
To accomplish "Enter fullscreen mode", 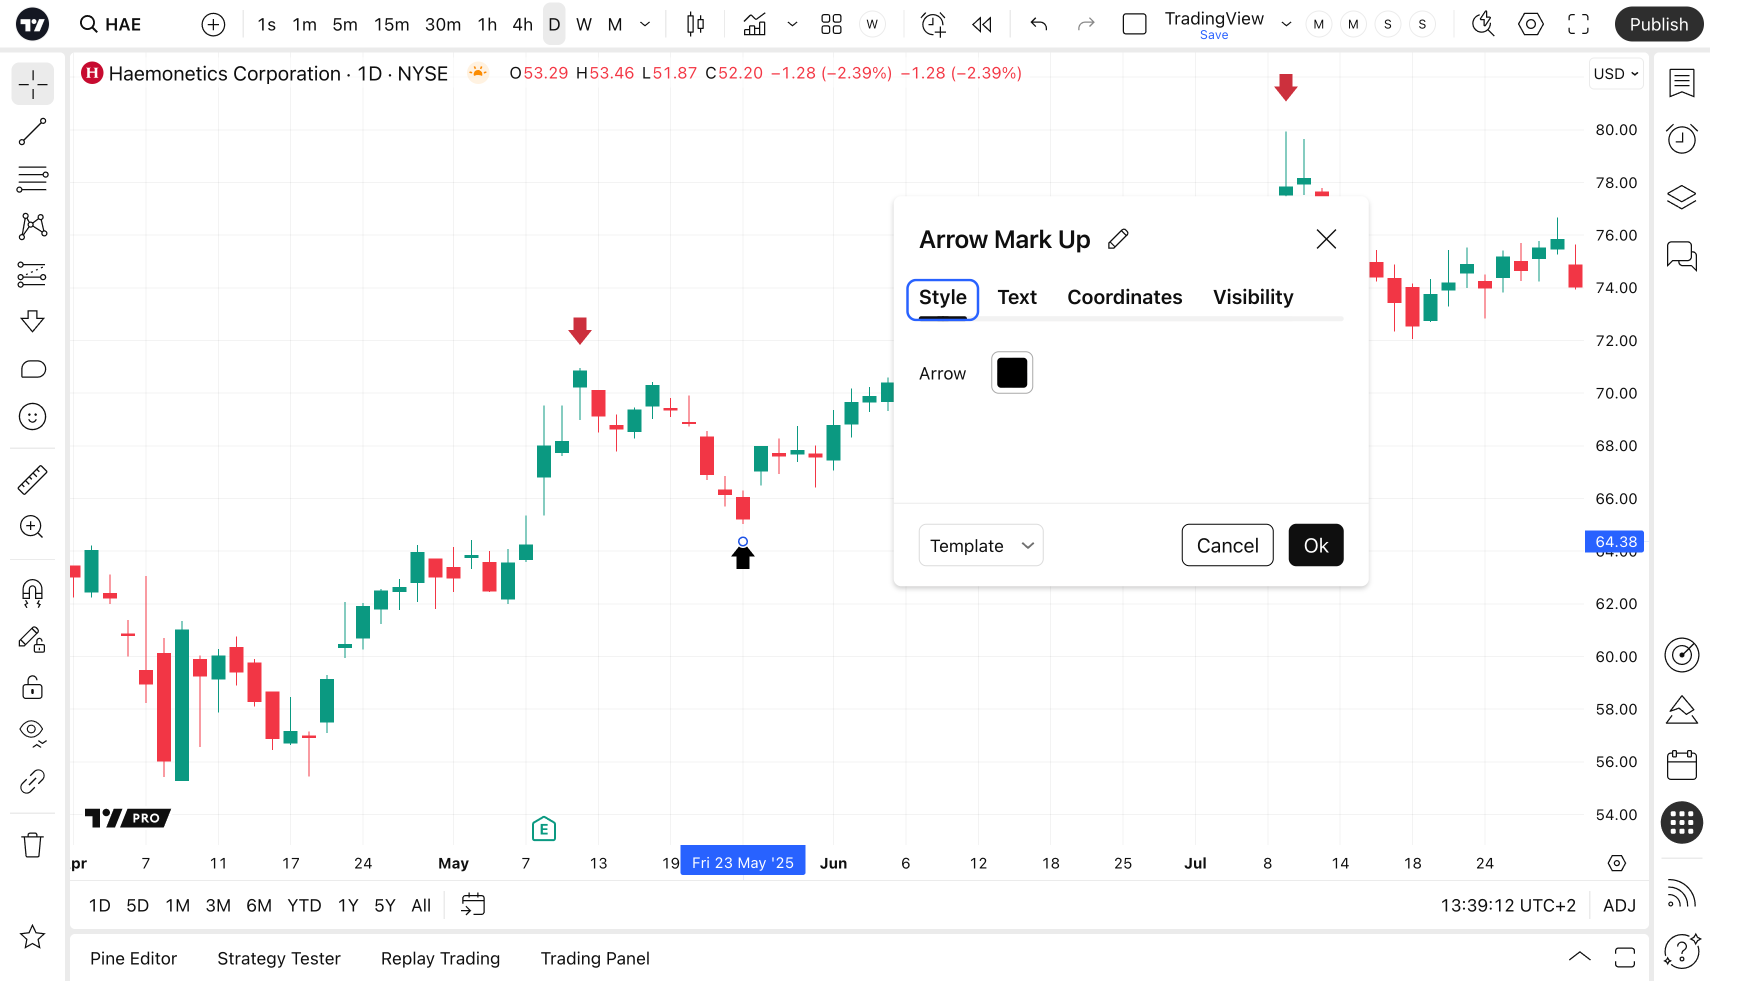I will click(x=1578, y=24).
